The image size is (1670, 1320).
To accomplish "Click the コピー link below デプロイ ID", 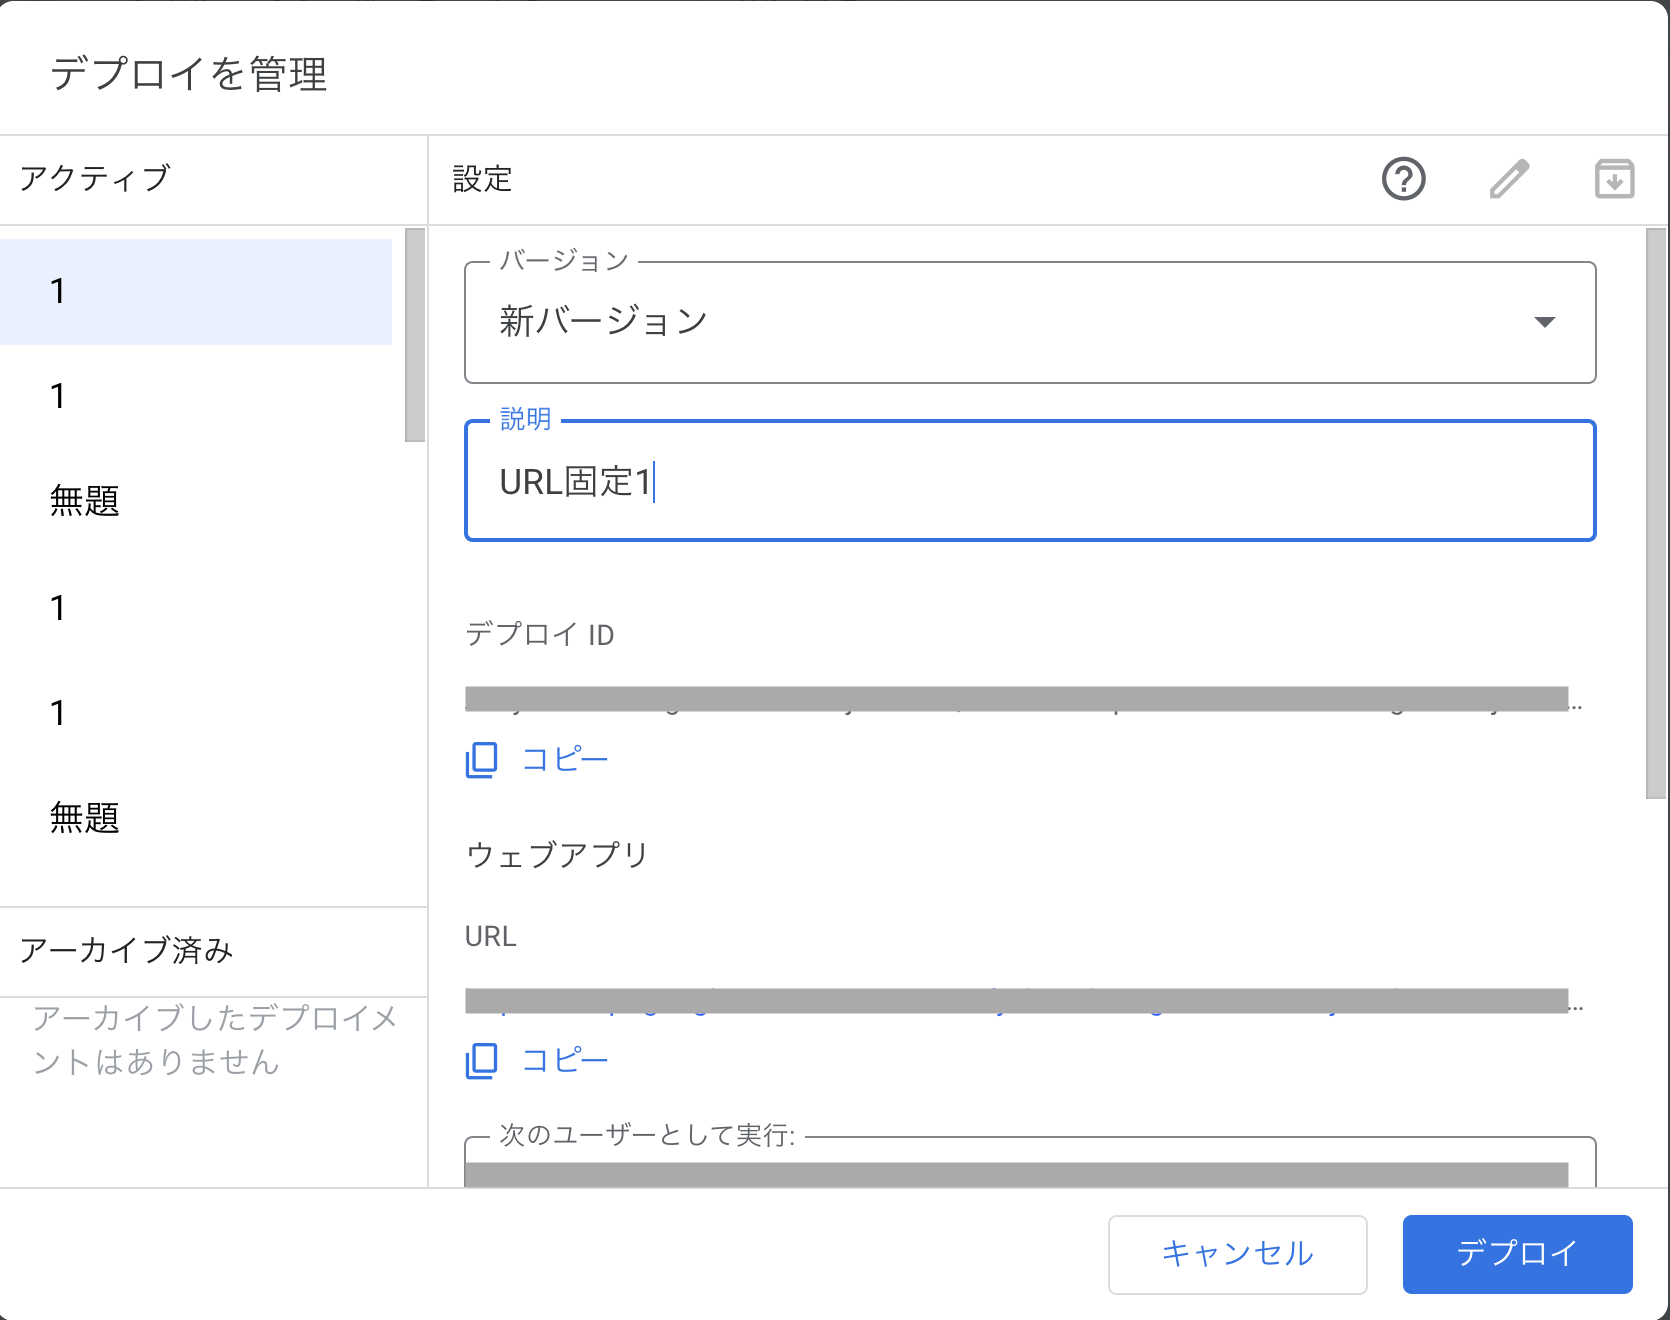I will [x=564, y=759].
